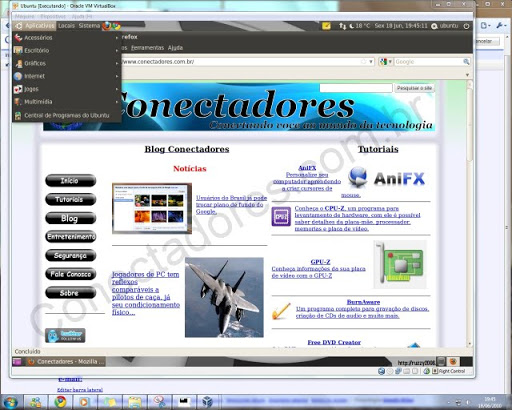Open the Free DVD Creator link
Viewport: 512px width, 410px height.
coord(334,342)
